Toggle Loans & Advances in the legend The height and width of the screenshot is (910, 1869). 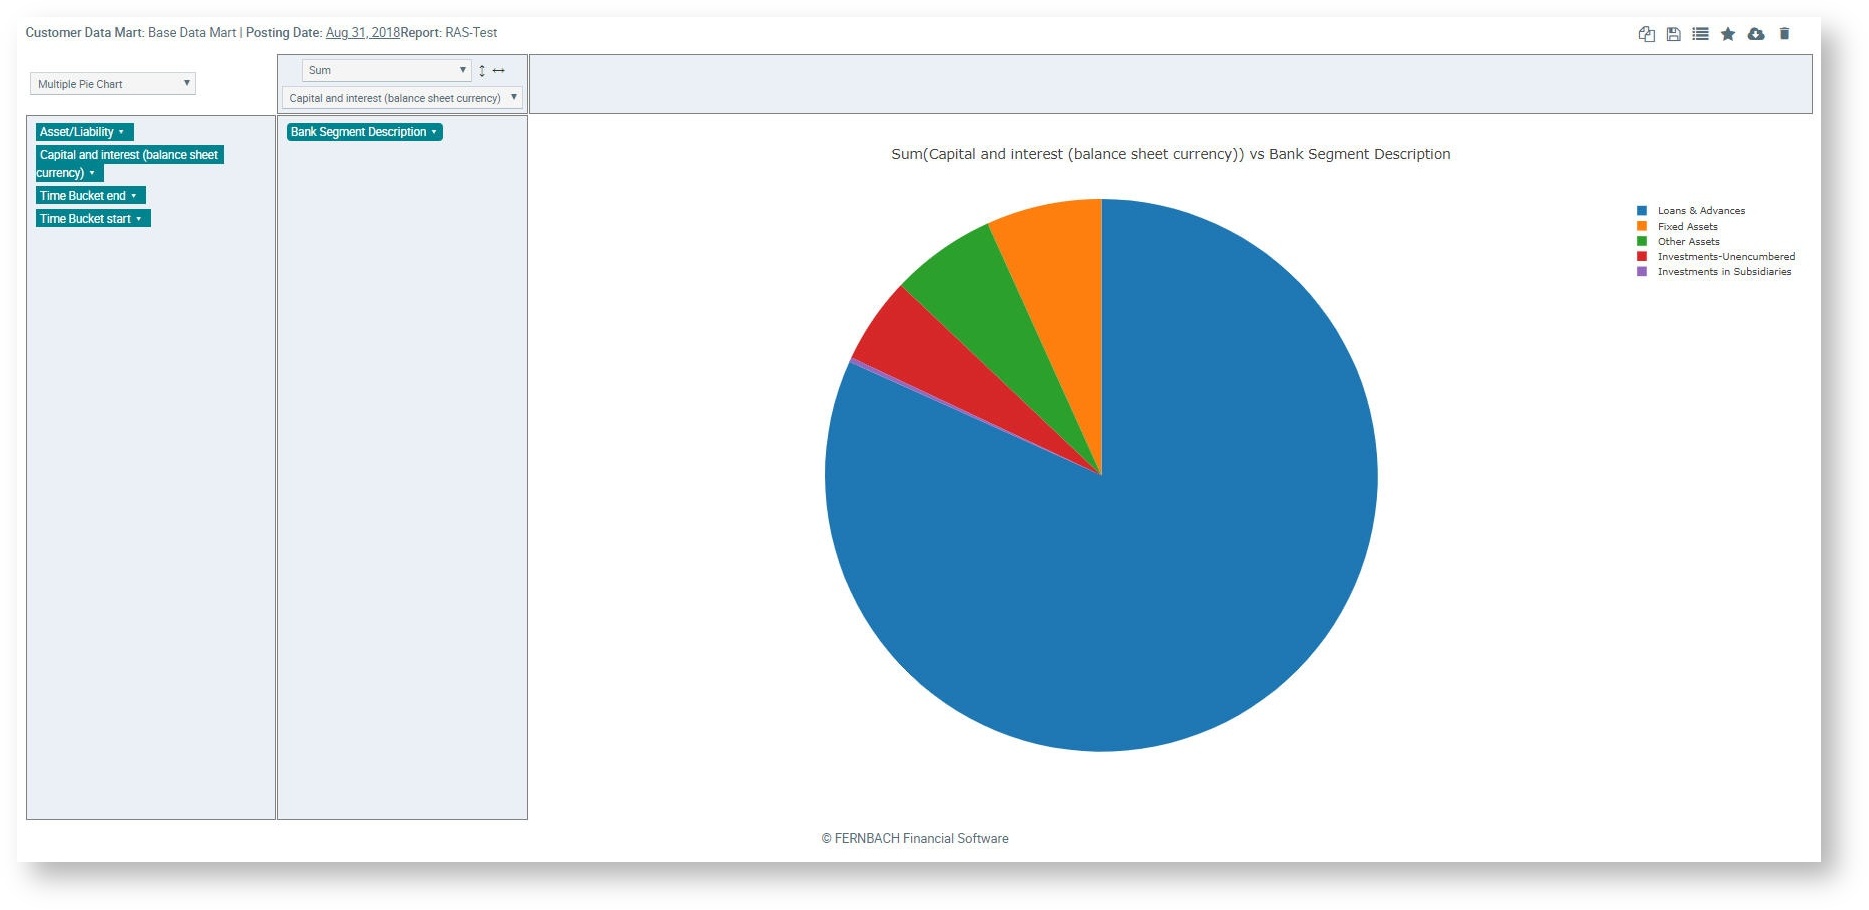[1700, 211]
